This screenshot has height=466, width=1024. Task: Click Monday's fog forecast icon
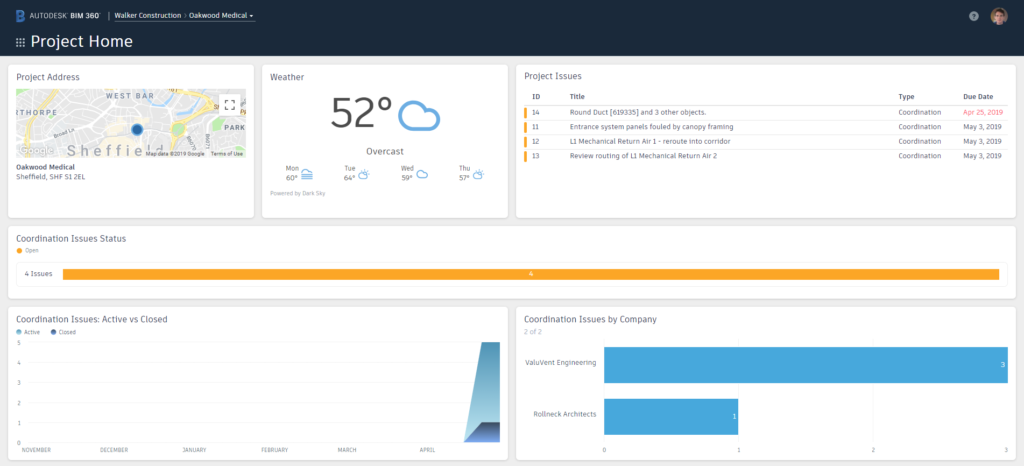pyautogui.click(x=307, y=174)
